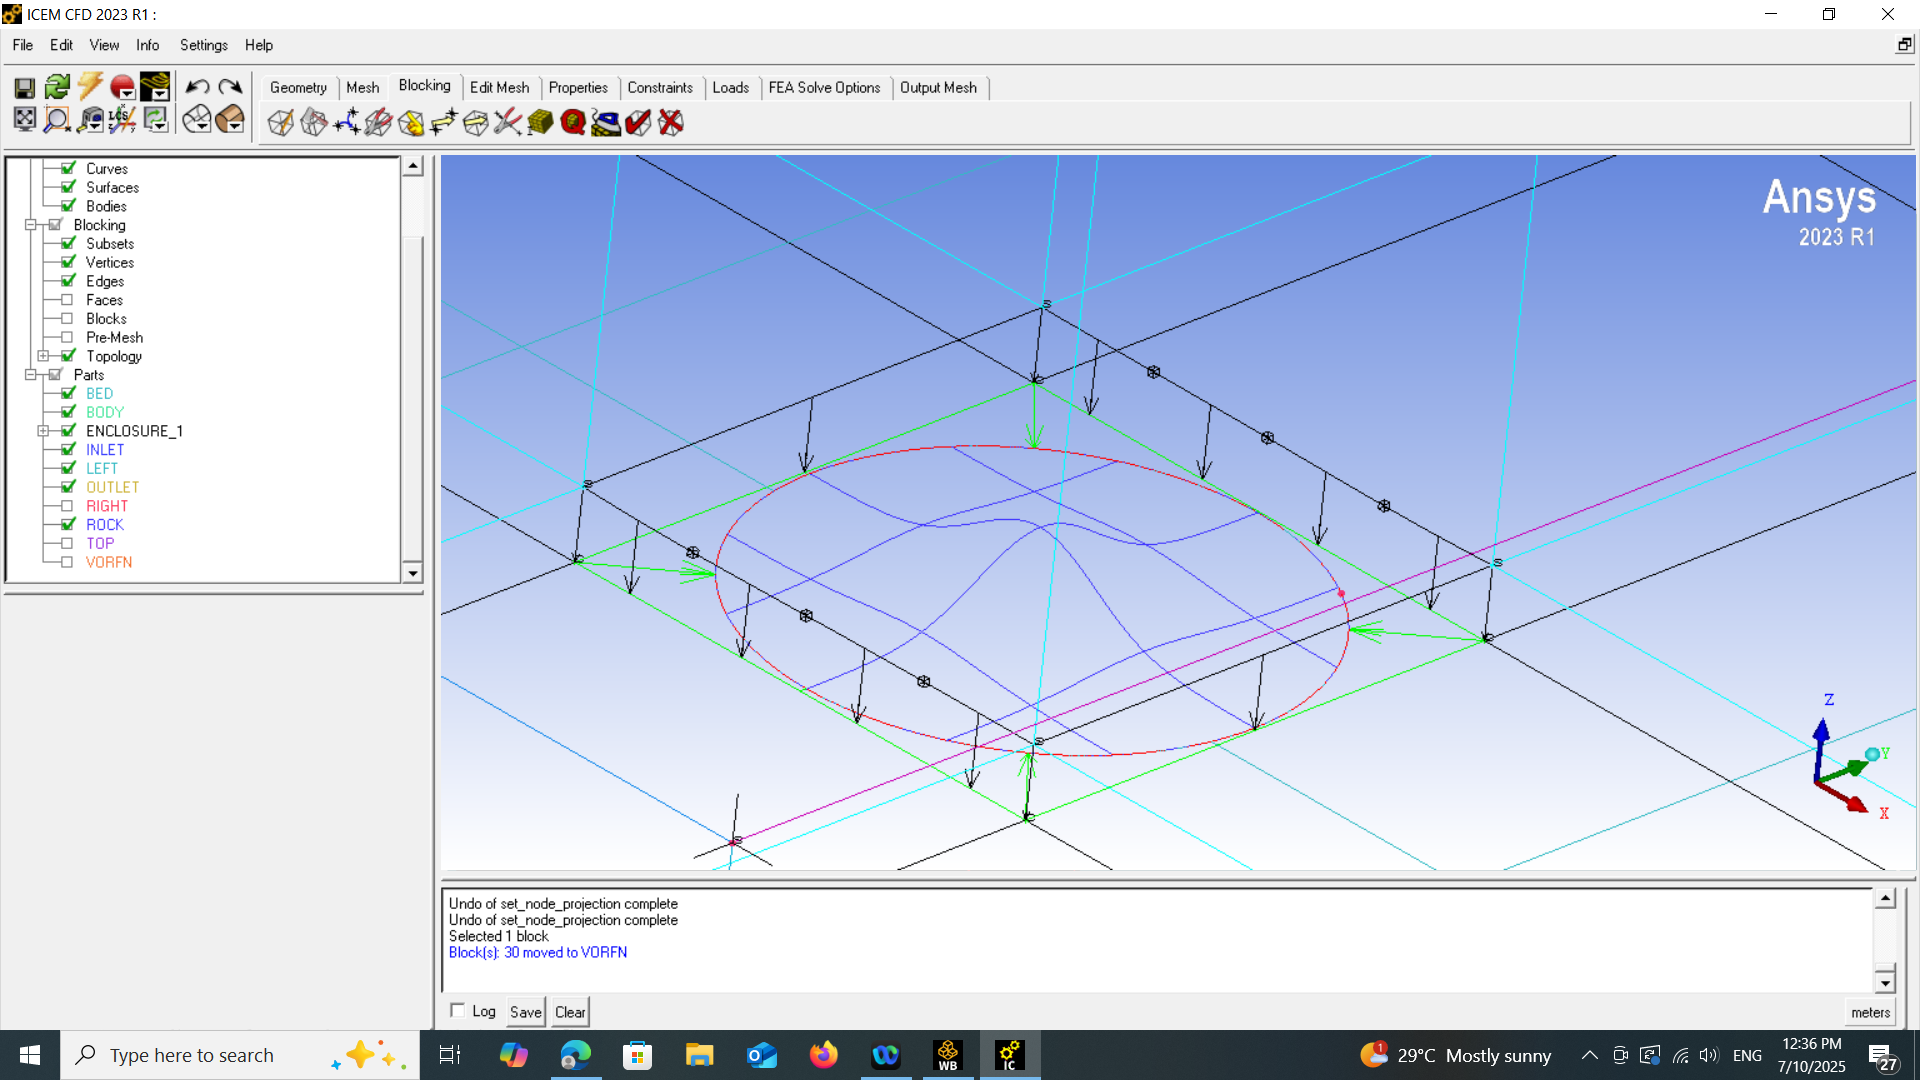Viewport: 1920px width, 1080px height.
Task: Uncheck the ROCK part checkbox
Action: click(67, 525)
